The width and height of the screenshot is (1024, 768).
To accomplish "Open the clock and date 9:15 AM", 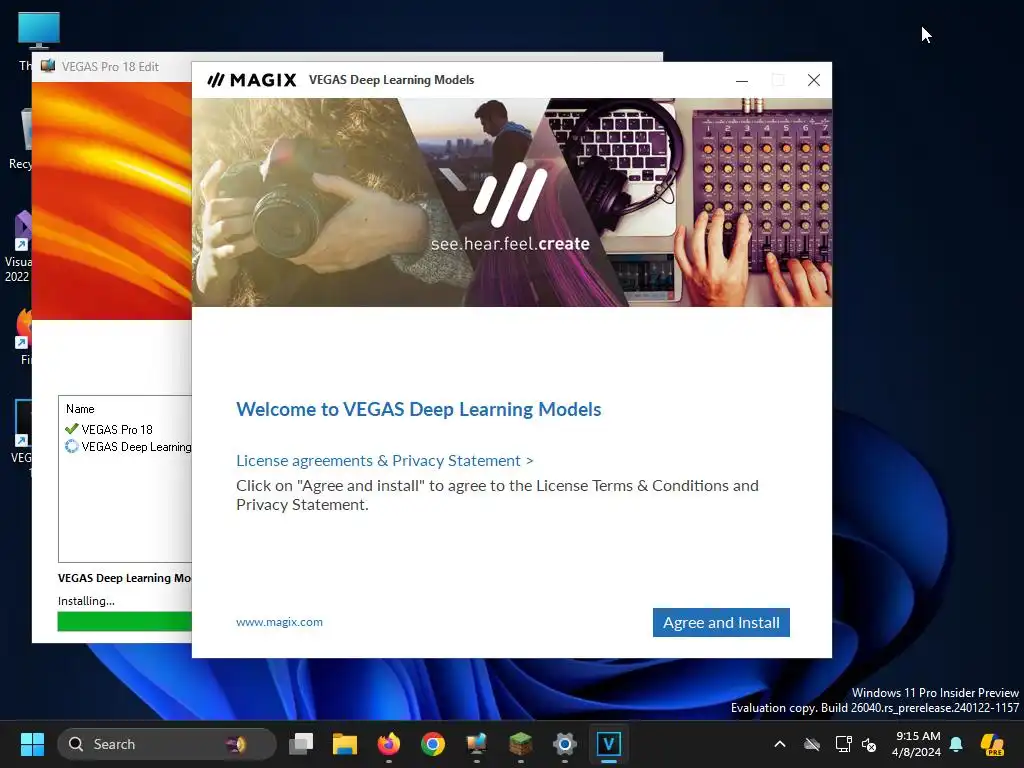I will tap(918, 744).
